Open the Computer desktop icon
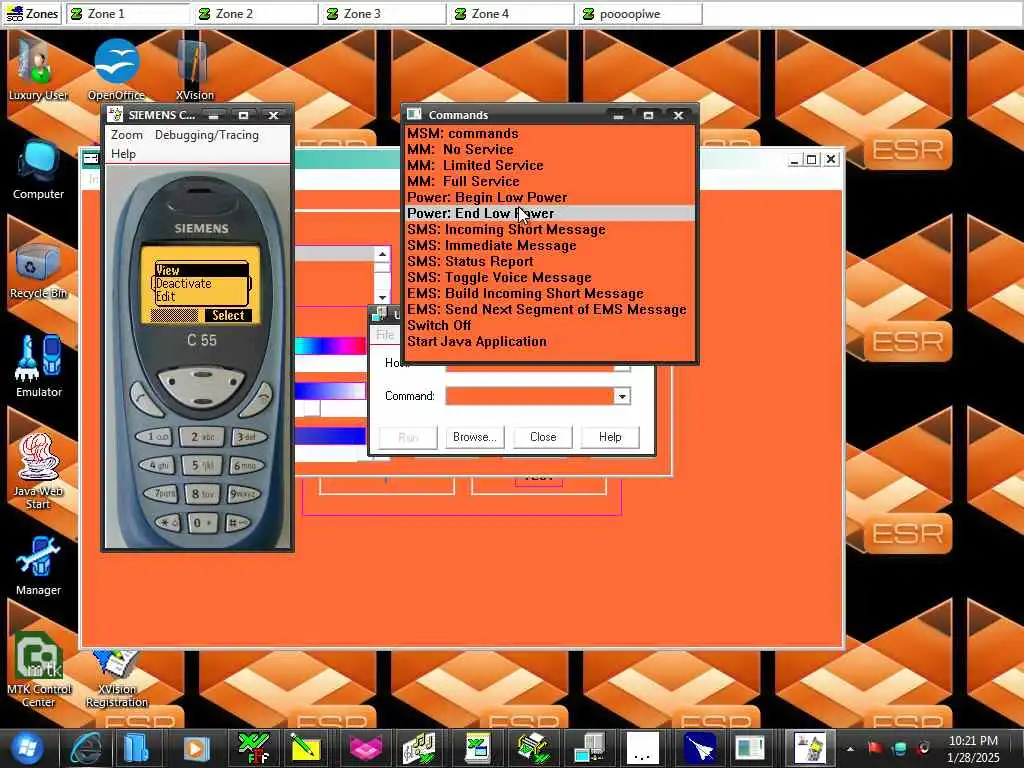The height and width of the screenshot is (768, 1024). (38, 168)
